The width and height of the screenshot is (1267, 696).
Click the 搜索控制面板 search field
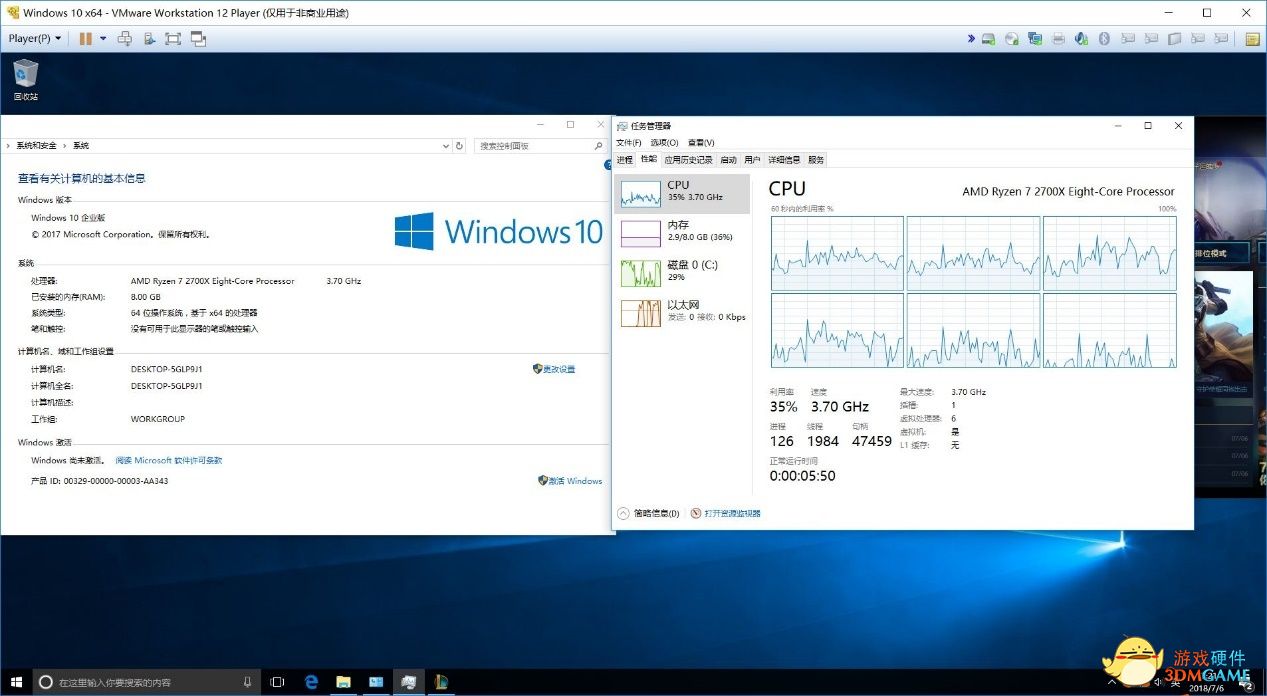[x=531, y=146]
